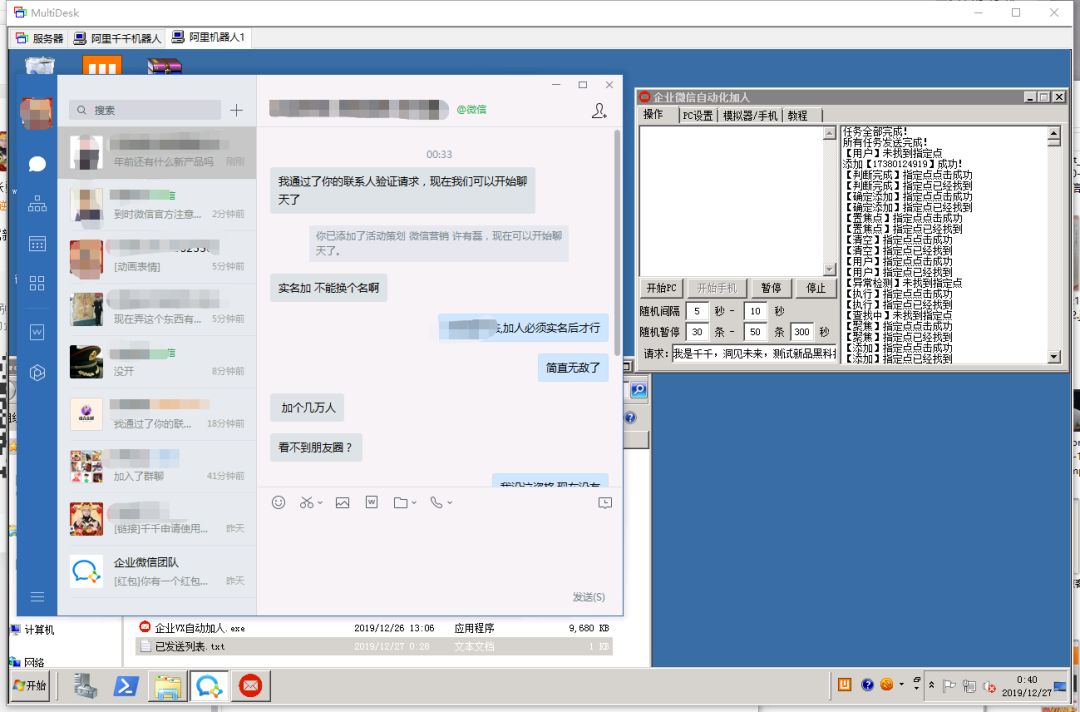Click the 搜索 search box in WeCom

coord(145,110)
